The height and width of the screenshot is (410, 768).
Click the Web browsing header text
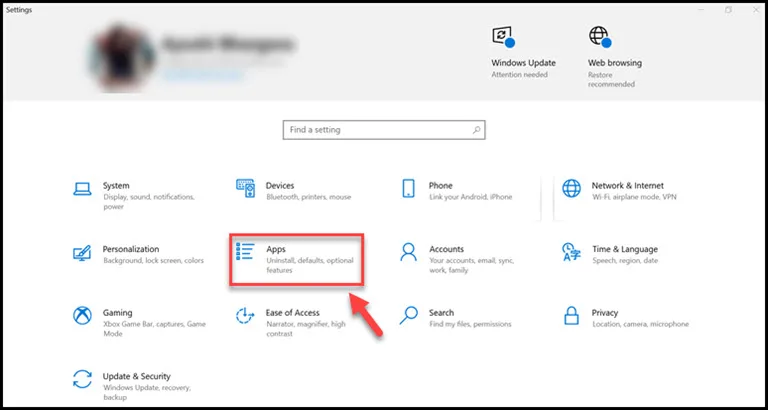615,63
